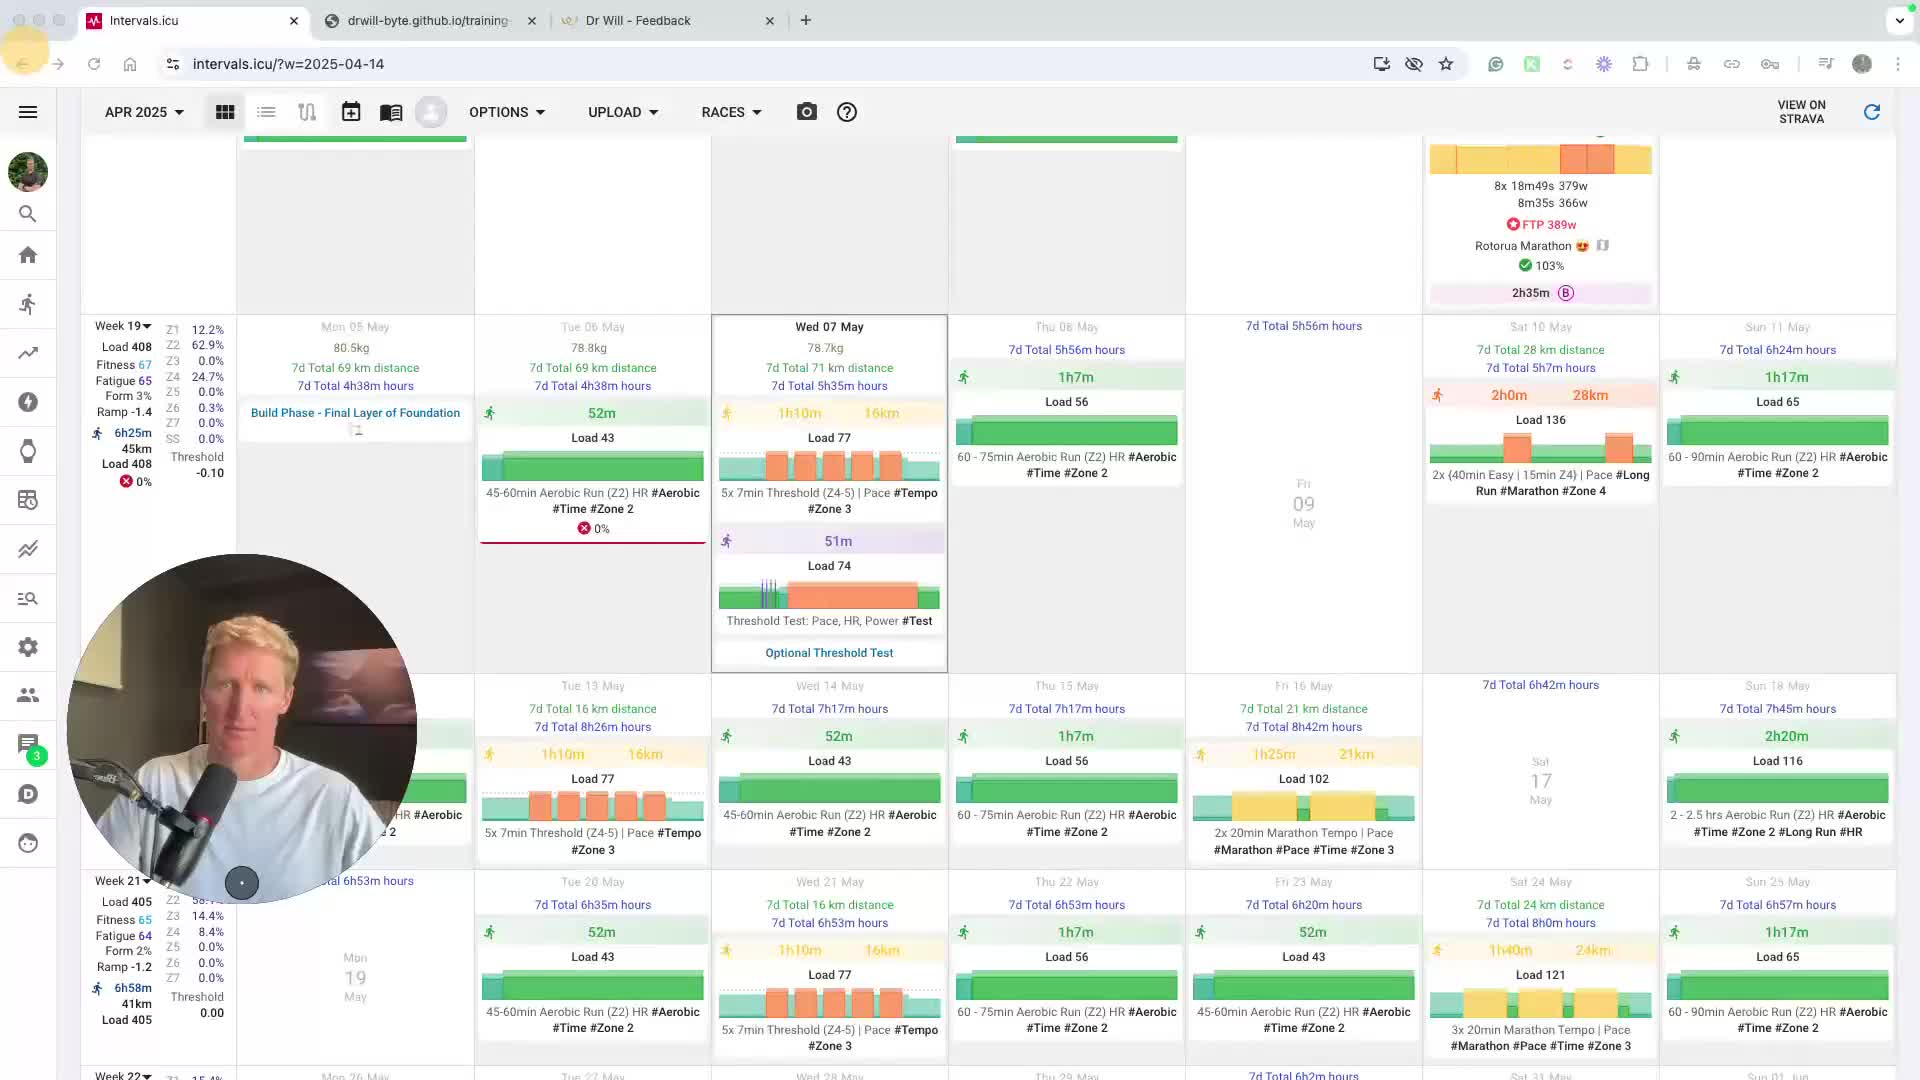
Task: Click the refresh calendar icon
Action: [1872, 112]
